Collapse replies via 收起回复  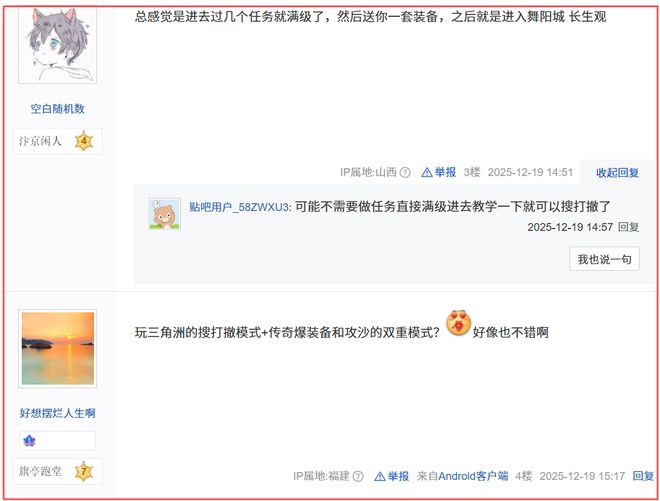point(617,173)
